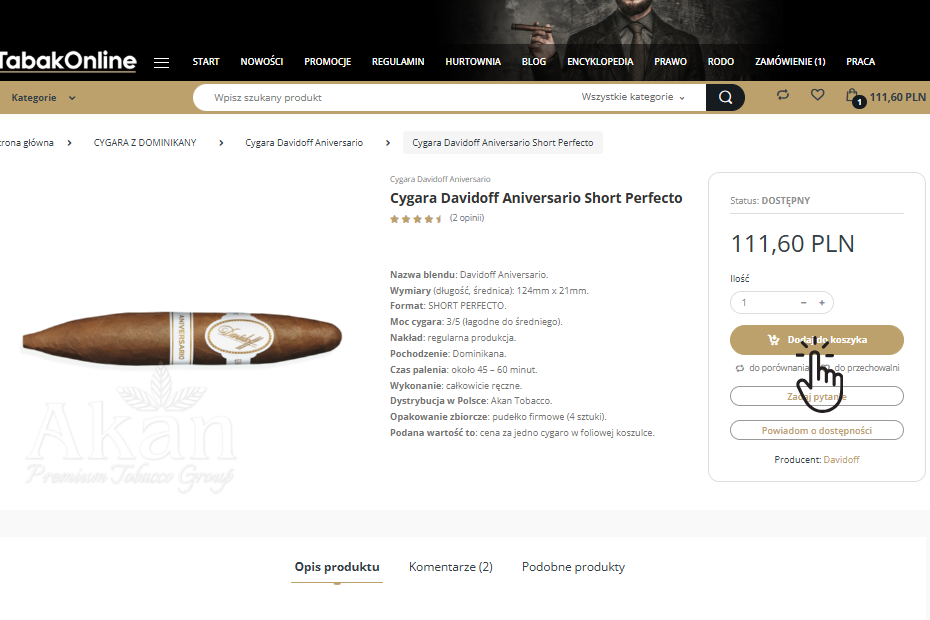Click the Powiadom o dostępności button
The width and height of the screenshot is (930, 620).
point(816,430)
